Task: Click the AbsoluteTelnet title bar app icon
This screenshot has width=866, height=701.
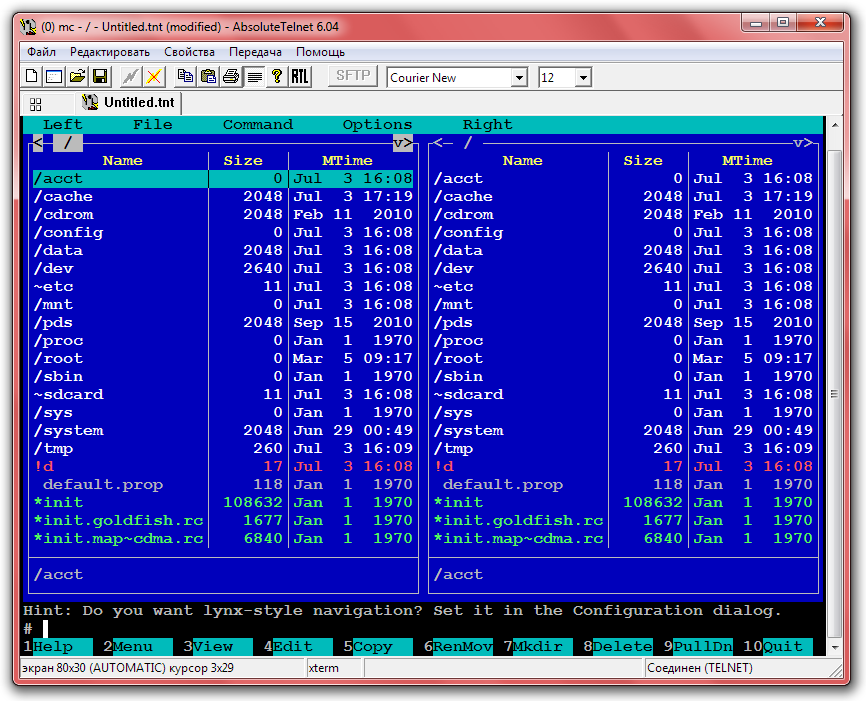Action: [x=28, y=26]
